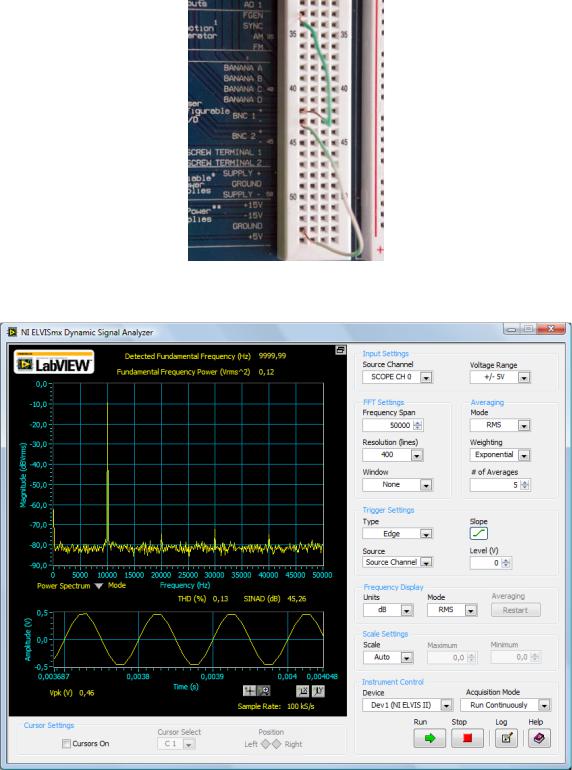Click the X-axis autoscale button

[x=303, y=691]
